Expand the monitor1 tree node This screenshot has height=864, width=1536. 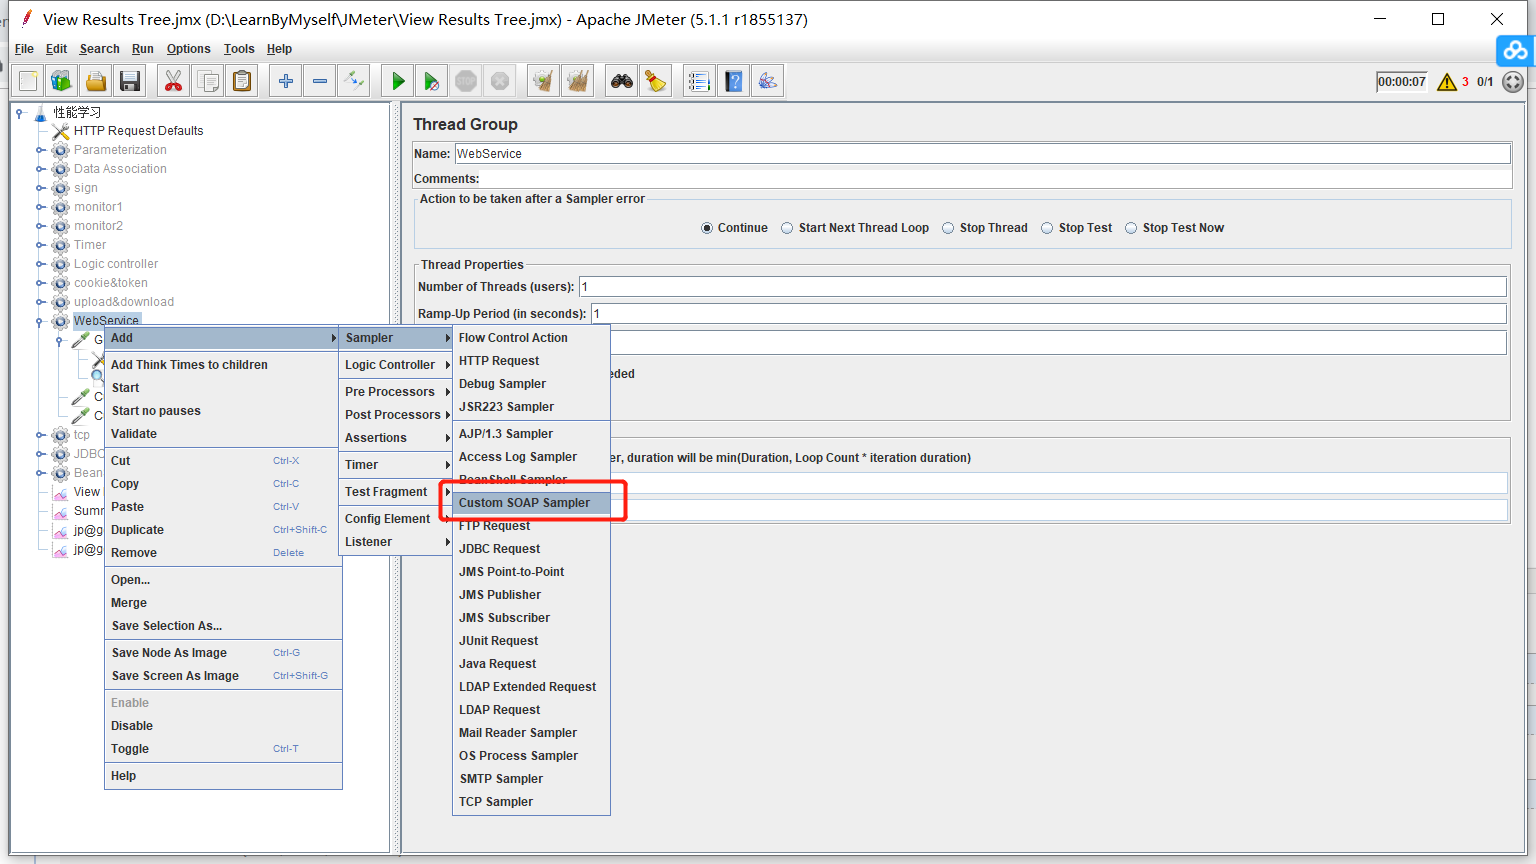click(x=40, y=207)
